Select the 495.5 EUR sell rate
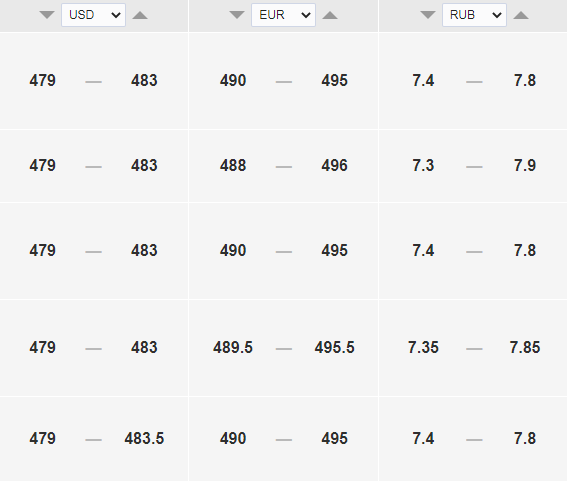This screenshot has height=481, width=567. 334,348
